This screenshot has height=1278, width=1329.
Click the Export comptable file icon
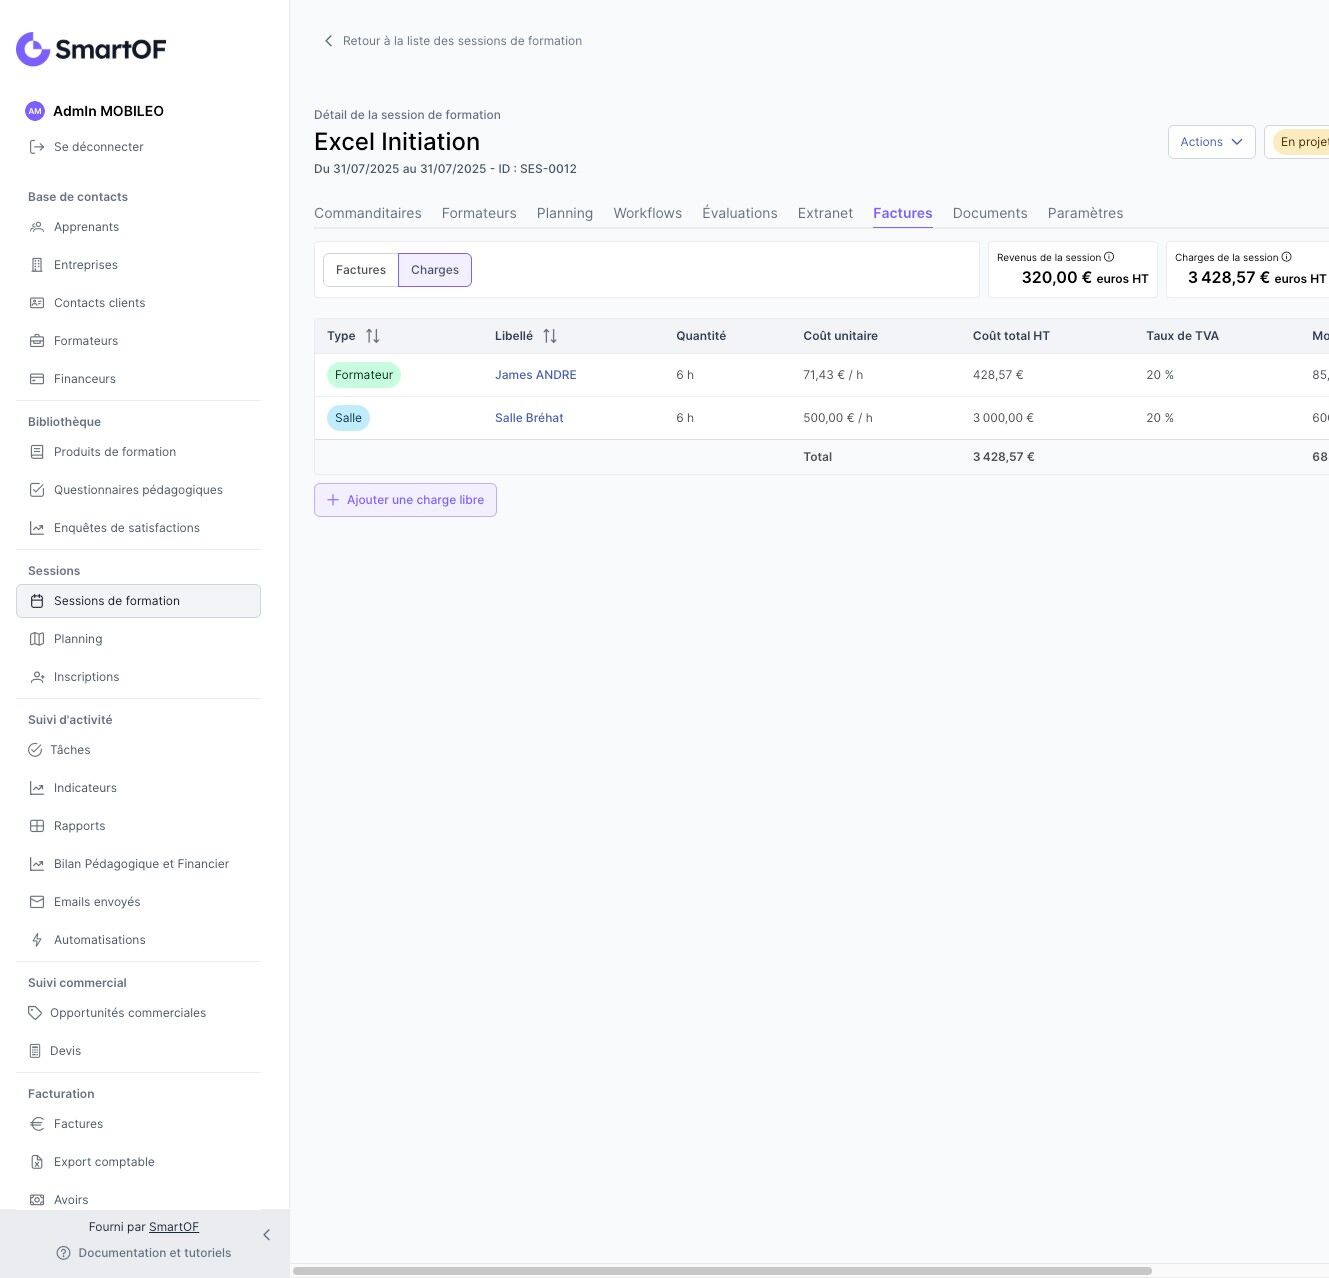tap(37, 1162)
